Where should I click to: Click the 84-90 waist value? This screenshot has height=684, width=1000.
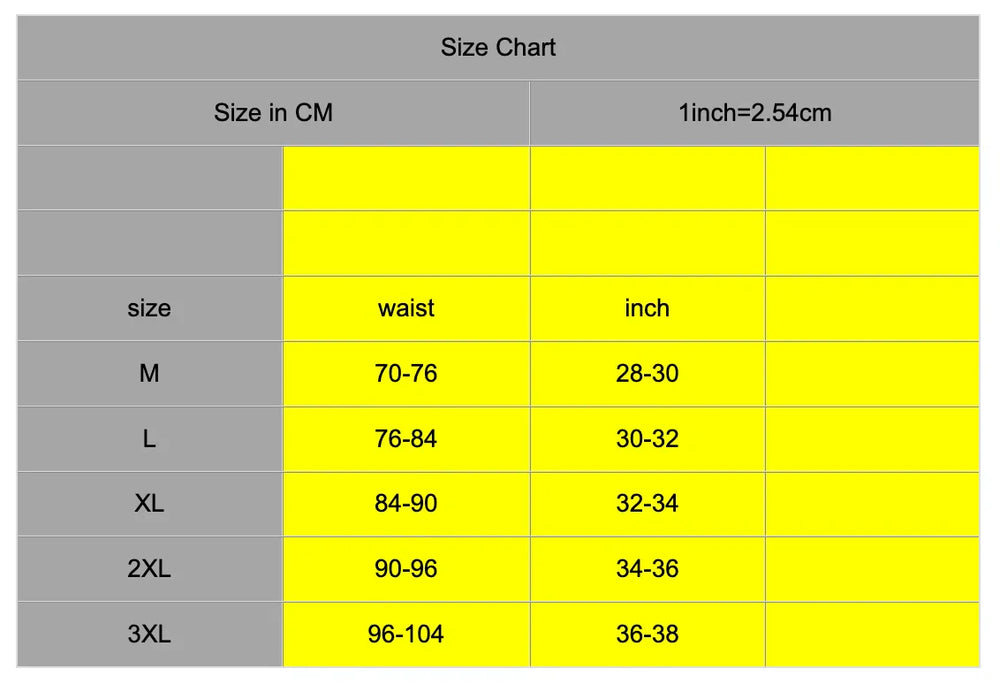click(x=406, y=503)
